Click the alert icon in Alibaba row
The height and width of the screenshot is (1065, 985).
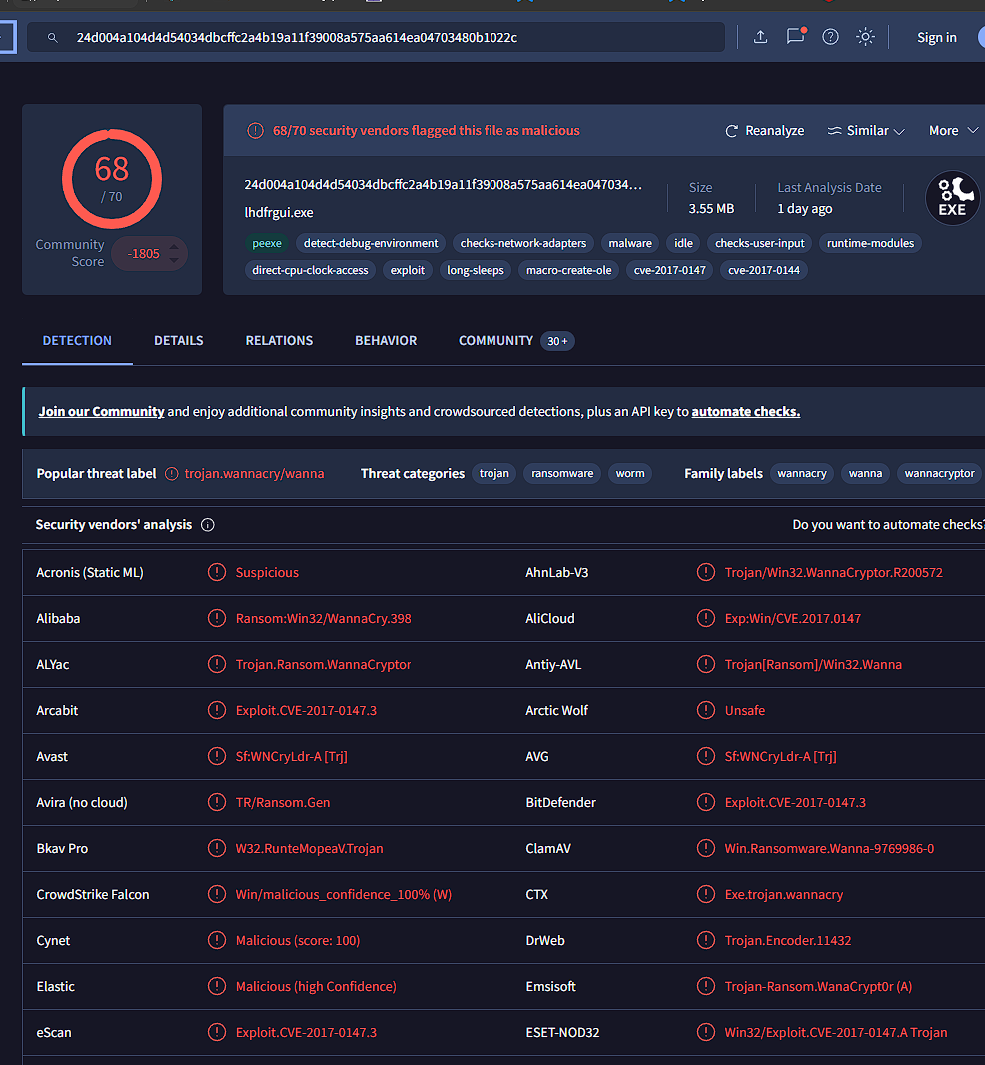217,618
